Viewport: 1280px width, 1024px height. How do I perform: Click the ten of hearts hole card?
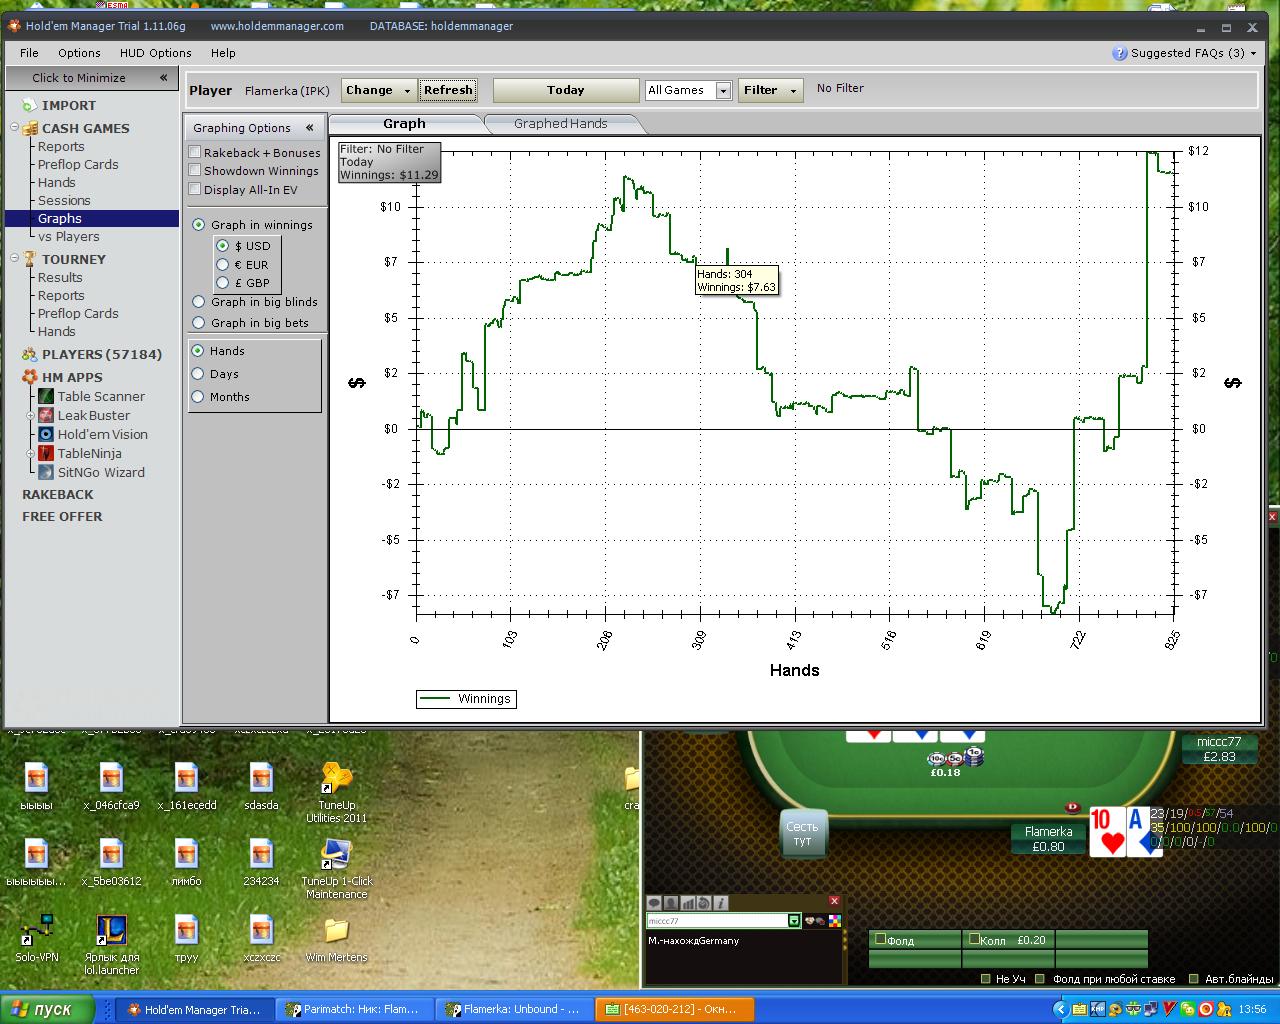tap(1106, 832)
